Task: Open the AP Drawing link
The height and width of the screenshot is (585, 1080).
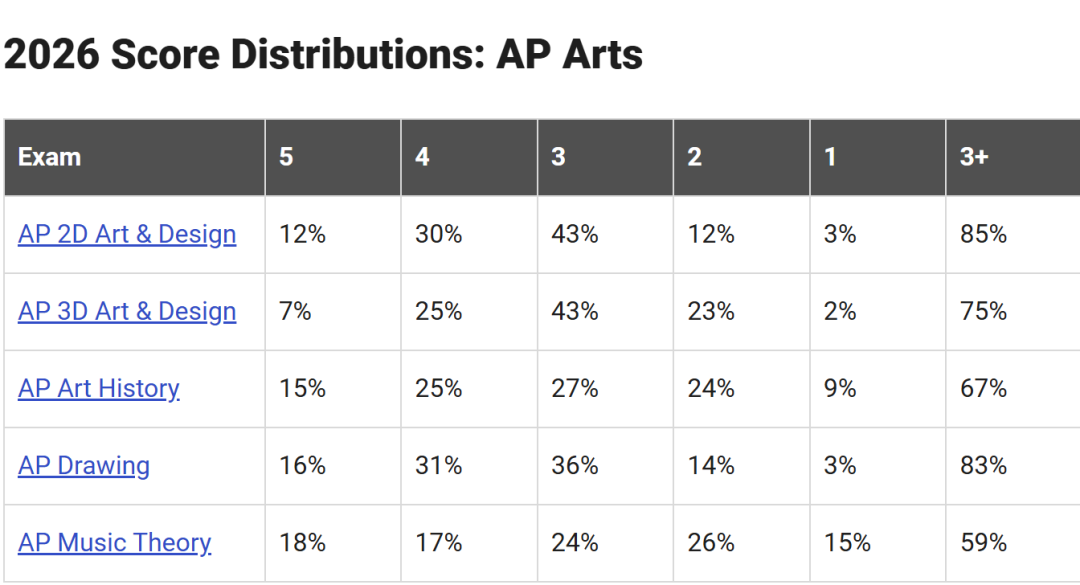Action: [83, 466]
